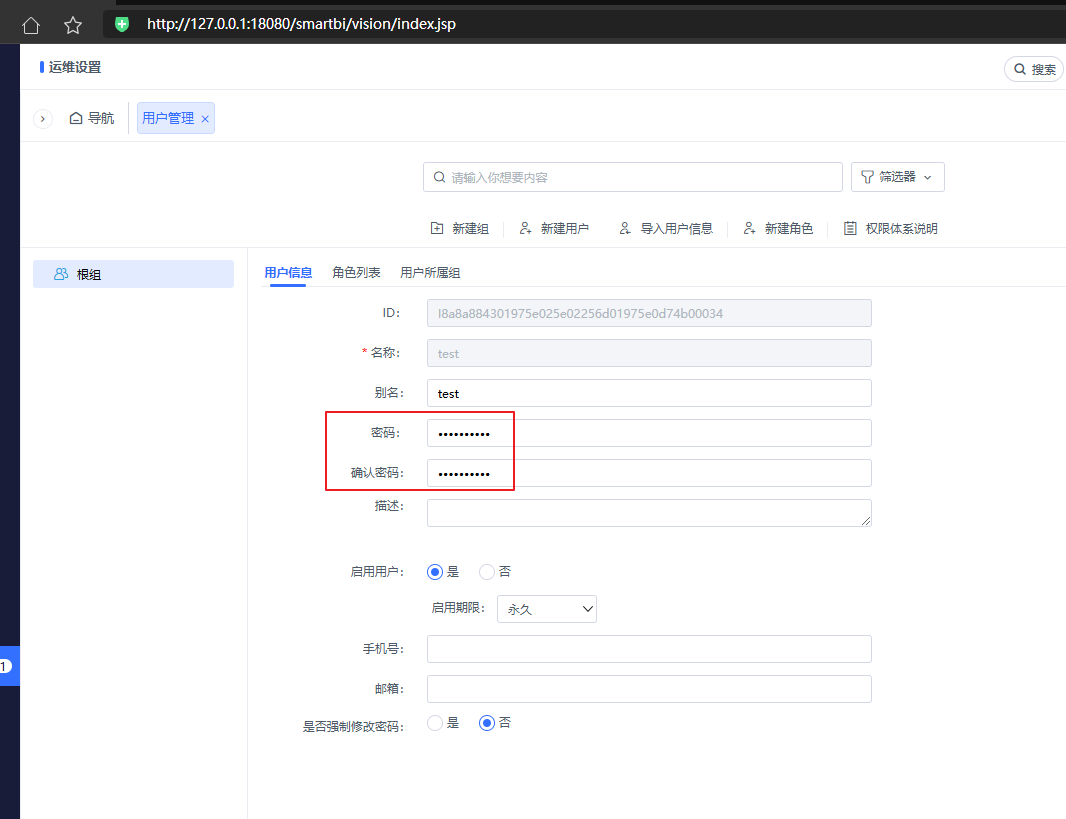Open the 启用期限 永久 dropdown

[547, 609]
